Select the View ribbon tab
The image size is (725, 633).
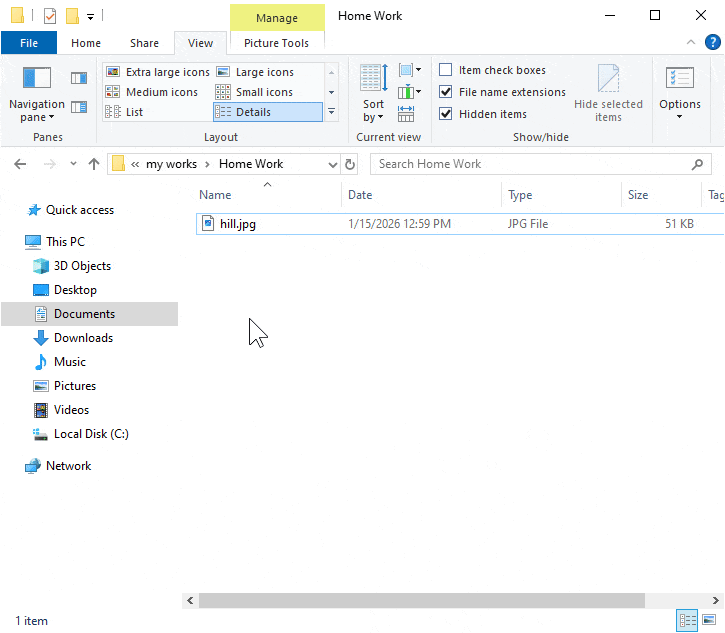[x=200, y=43]
